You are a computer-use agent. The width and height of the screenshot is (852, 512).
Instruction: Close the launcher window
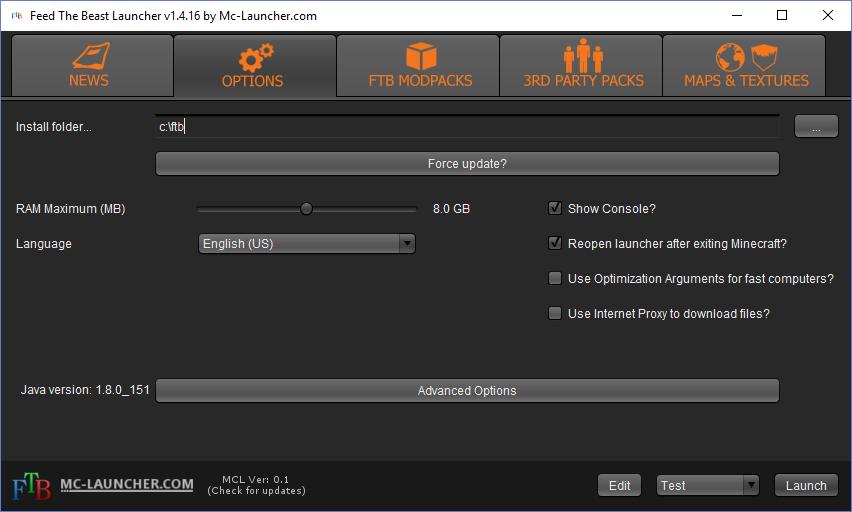[x=828, y=15]
